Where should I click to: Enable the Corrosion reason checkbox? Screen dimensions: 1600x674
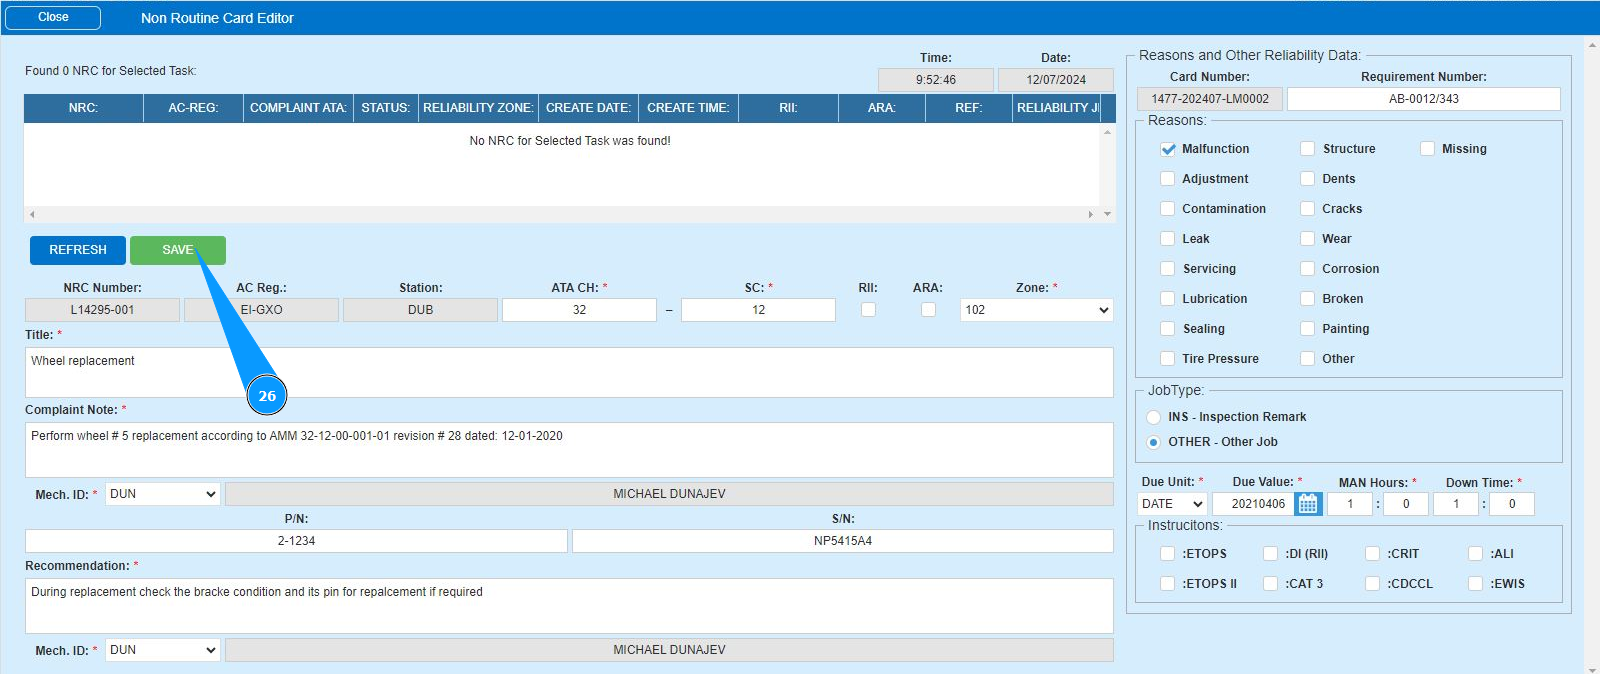pyautogui.click(x=1307, y=269)
